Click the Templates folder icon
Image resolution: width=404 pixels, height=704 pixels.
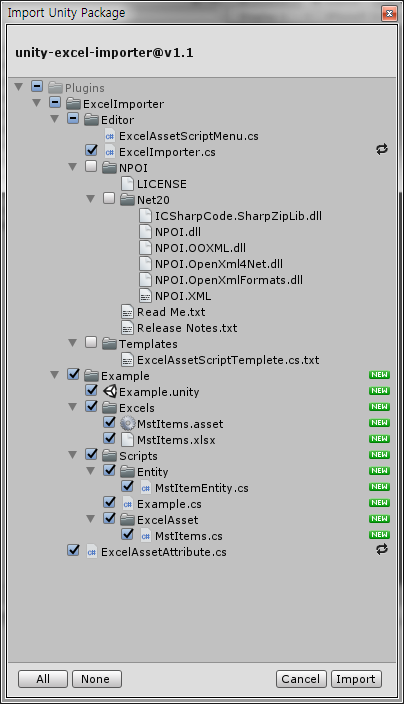[x=109, y=344]
